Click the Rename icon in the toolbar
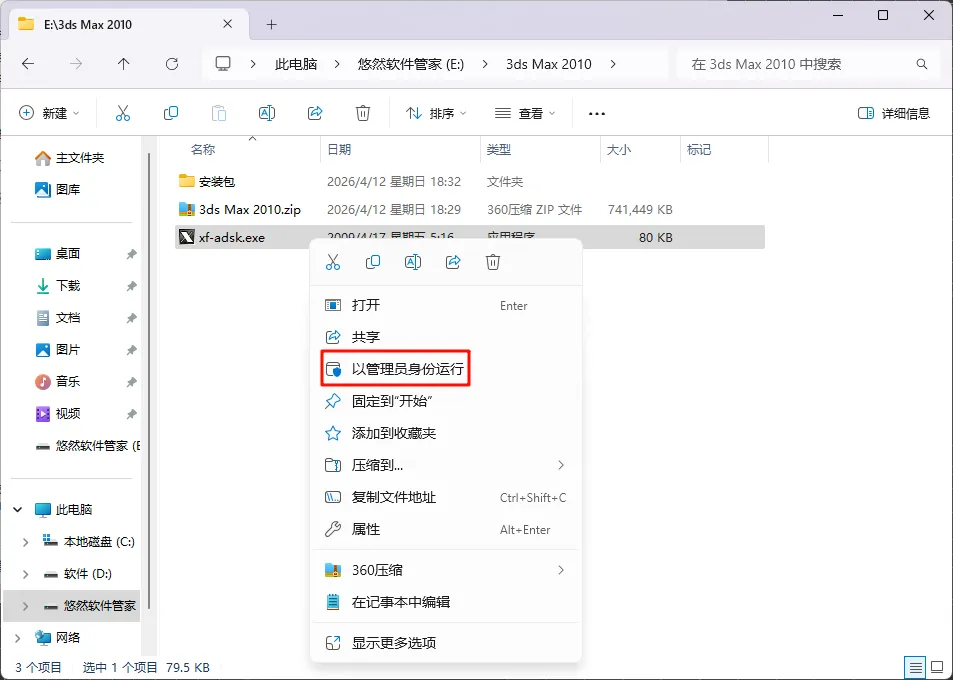This screenshot has width=953, height=680. click(x=267, y=113)
